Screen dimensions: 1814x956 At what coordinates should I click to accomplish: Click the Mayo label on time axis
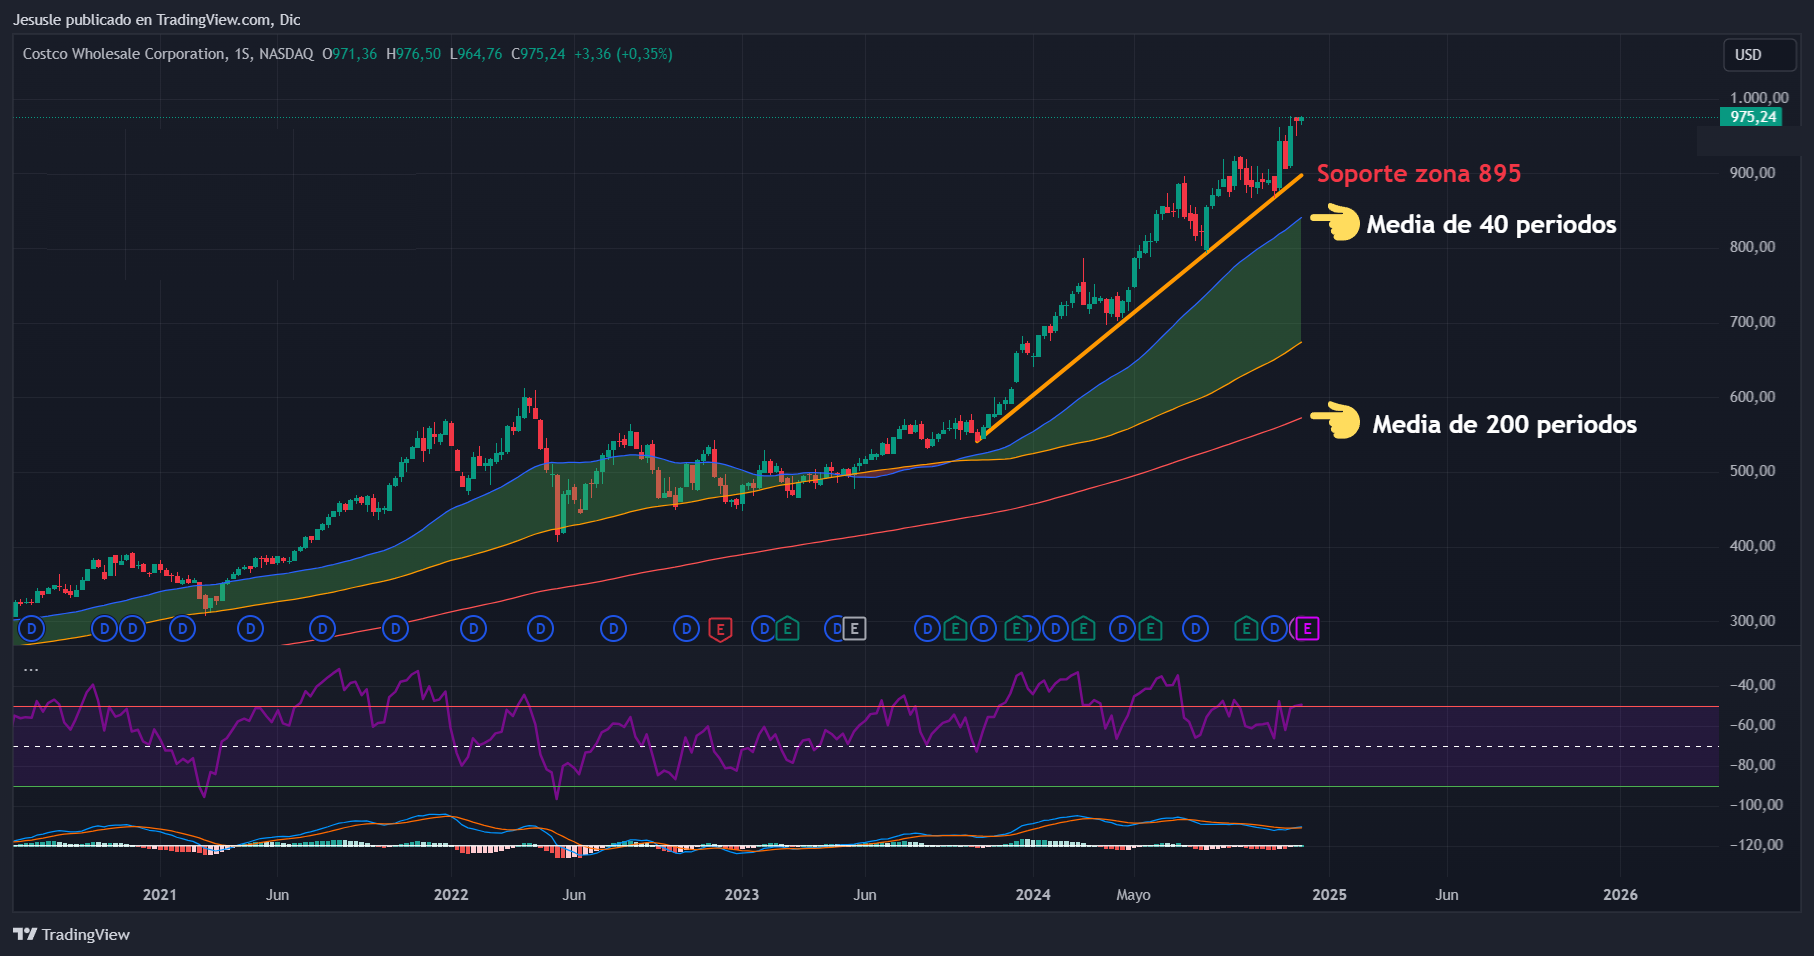1133,895
